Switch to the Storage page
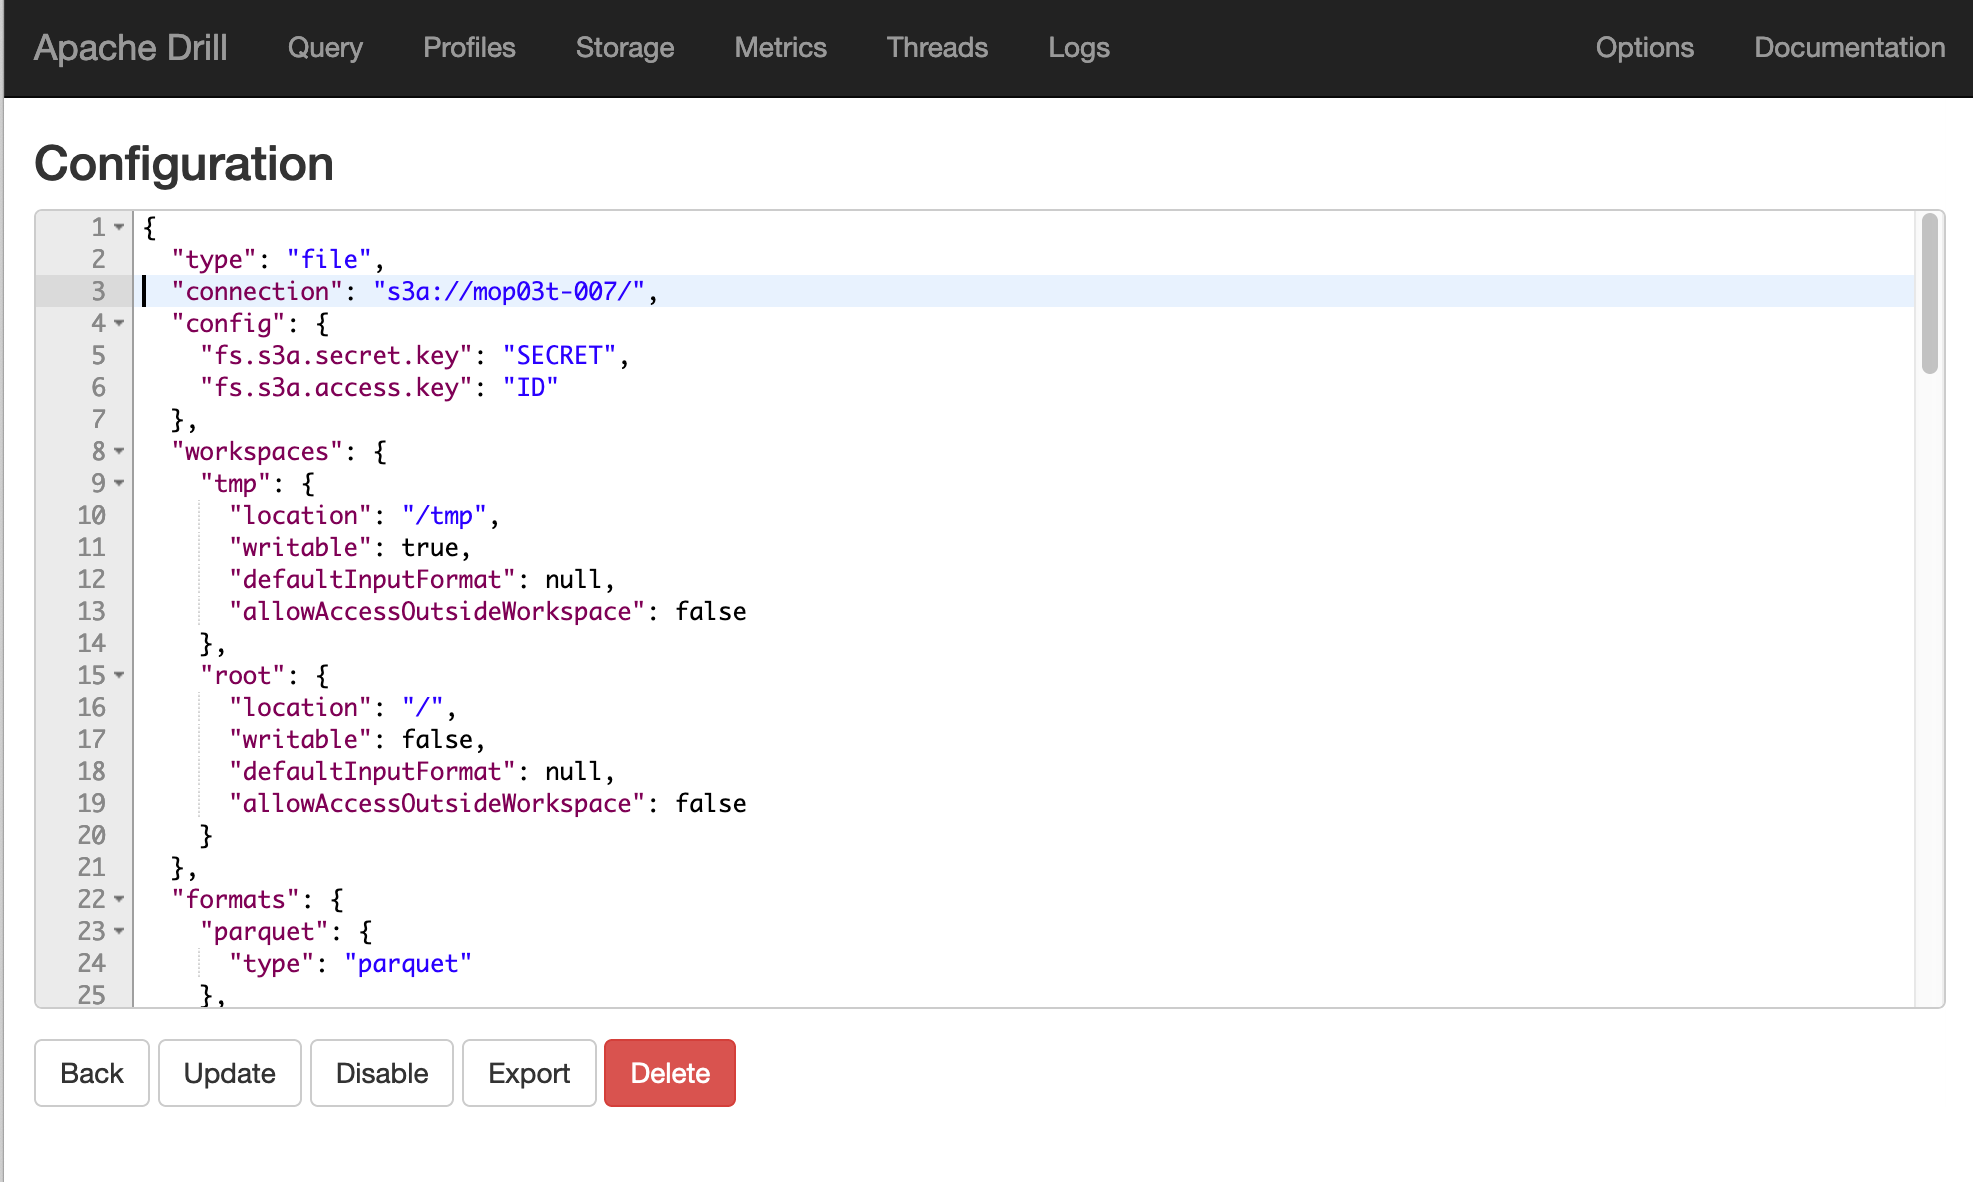This screenshot has width=1973, height=1182. [x=625, y=48]
